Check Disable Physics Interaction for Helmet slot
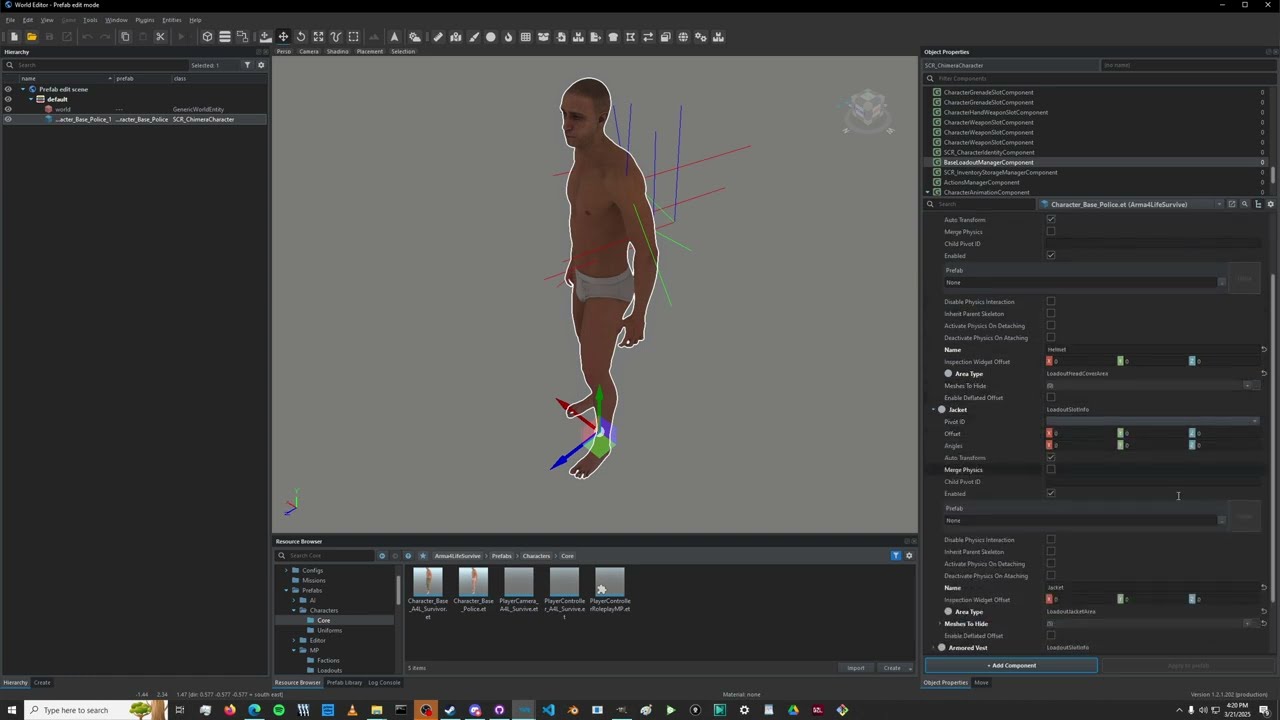The image size is (1280, 720). coord(1050,301)
